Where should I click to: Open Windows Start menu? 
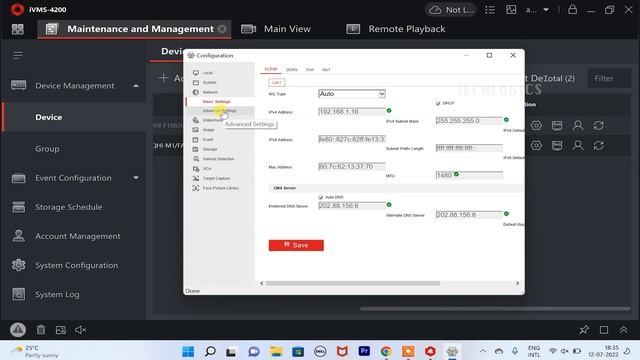coord(188,351)
